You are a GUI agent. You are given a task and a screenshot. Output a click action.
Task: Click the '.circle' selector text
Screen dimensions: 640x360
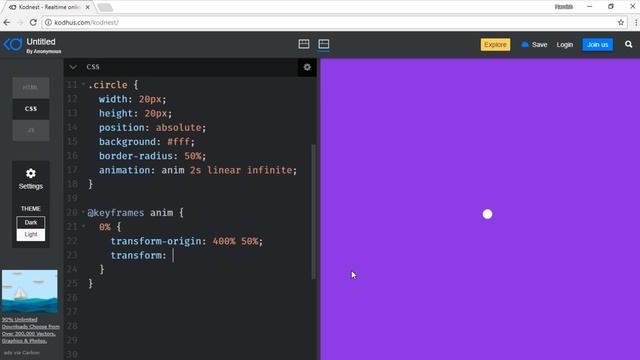pyautogui.click(x=107, y=85)
